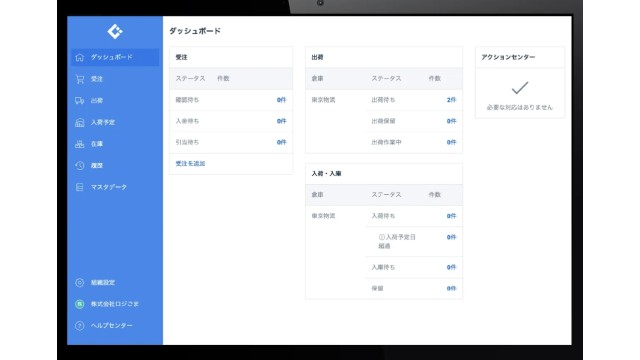Click the 出荷 card heading
This screenshot has height=360, width=640.
(318, 58)
